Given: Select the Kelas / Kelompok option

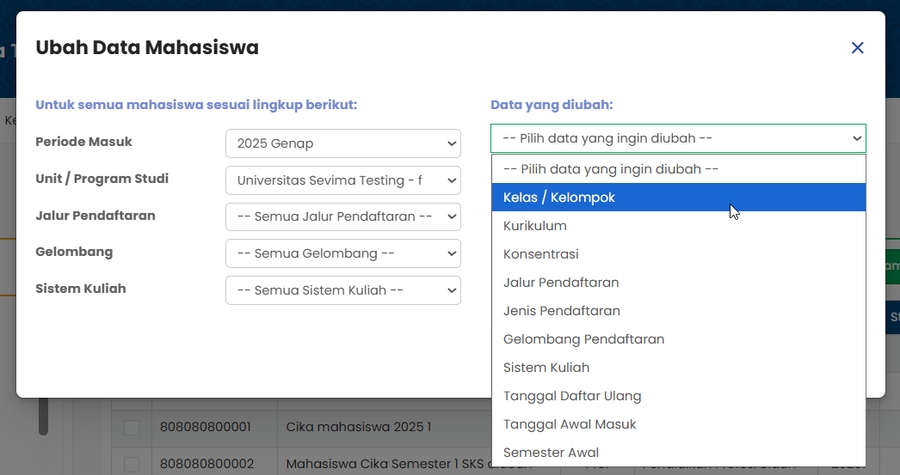Looking at the screenshot, I should (x=678, y=198).
